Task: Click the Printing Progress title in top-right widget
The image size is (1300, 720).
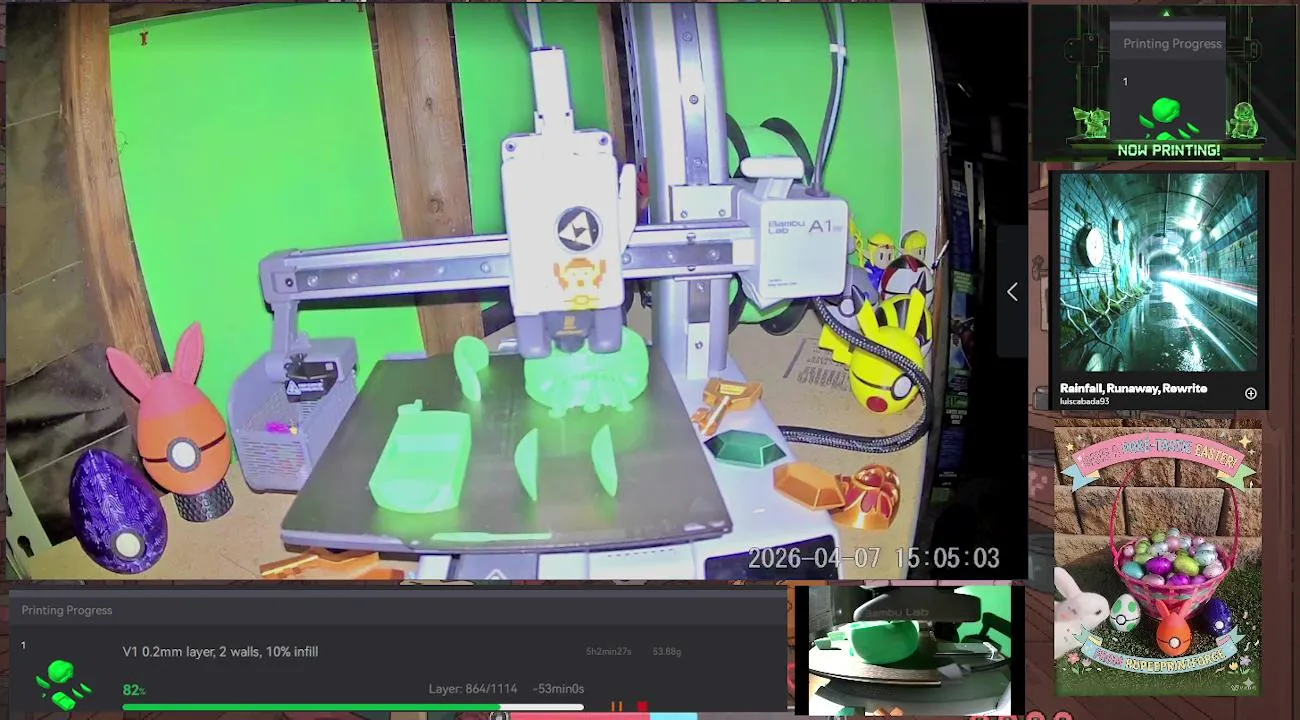Action: click(x=1172, y=44)
